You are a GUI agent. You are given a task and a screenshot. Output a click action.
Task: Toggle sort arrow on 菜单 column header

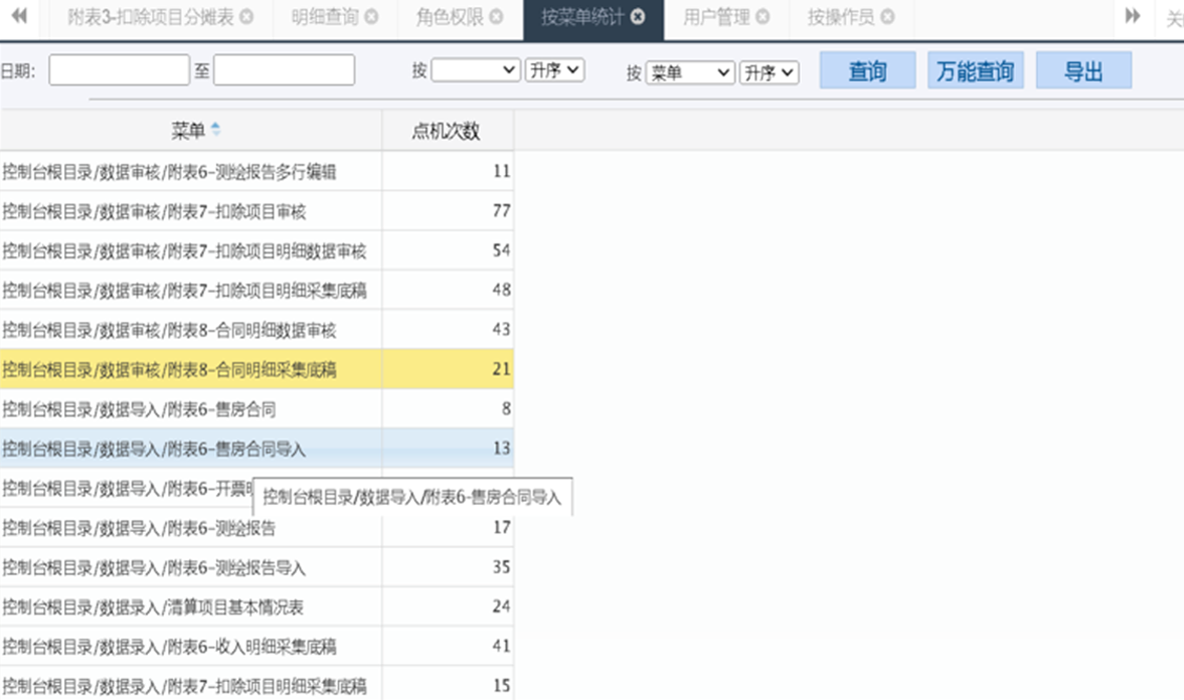point(216,130)
